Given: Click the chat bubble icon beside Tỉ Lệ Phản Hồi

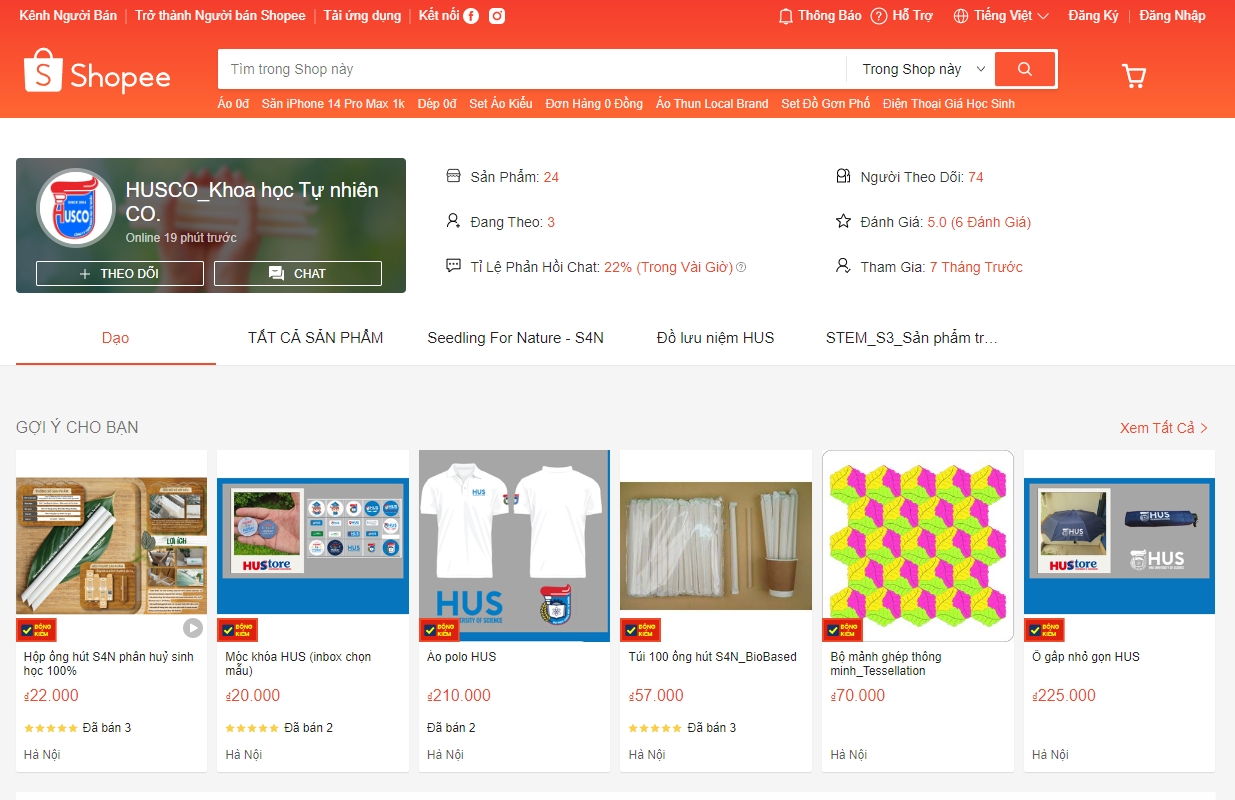Looking at the screenshot, I should 453,267.
